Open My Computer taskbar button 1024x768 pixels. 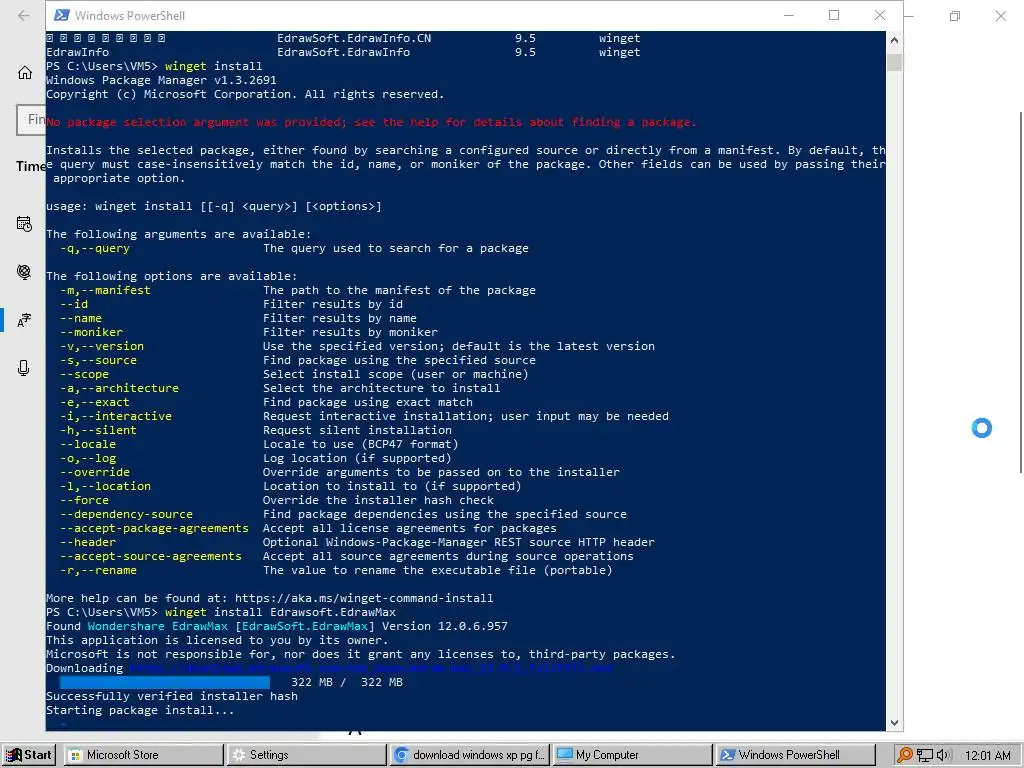[633, 755]
